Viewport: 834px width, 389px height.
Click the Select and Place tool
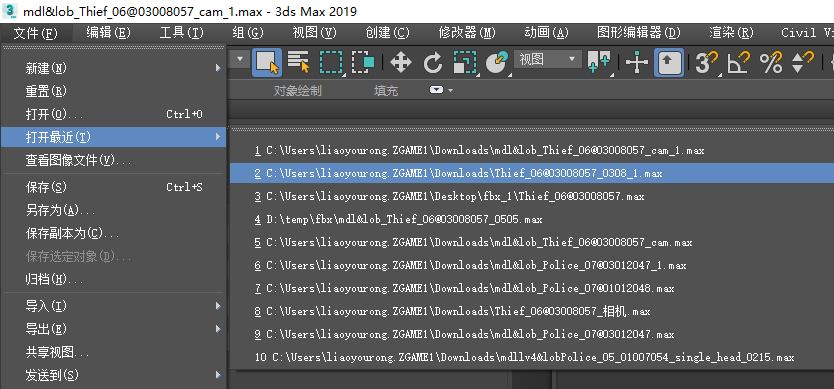pos(497,62)
